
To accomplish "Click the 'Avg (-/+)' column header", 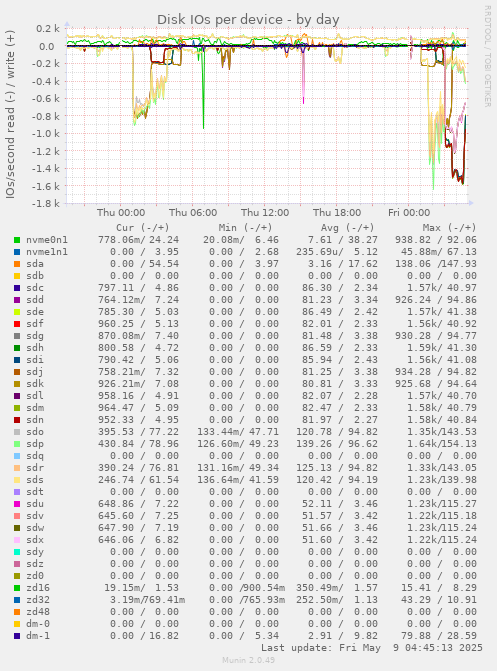I will tap(348, 228).
